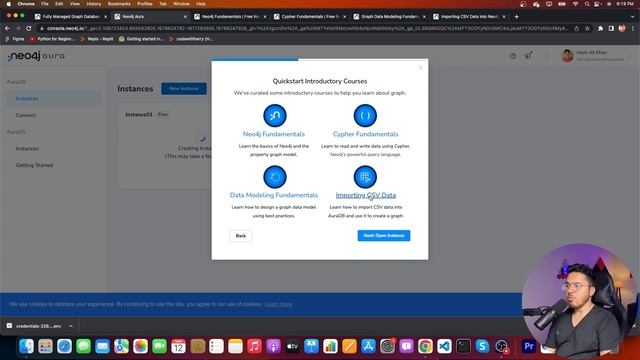
Task: Expand the credentials download item menu
Action: pos(71,326)
